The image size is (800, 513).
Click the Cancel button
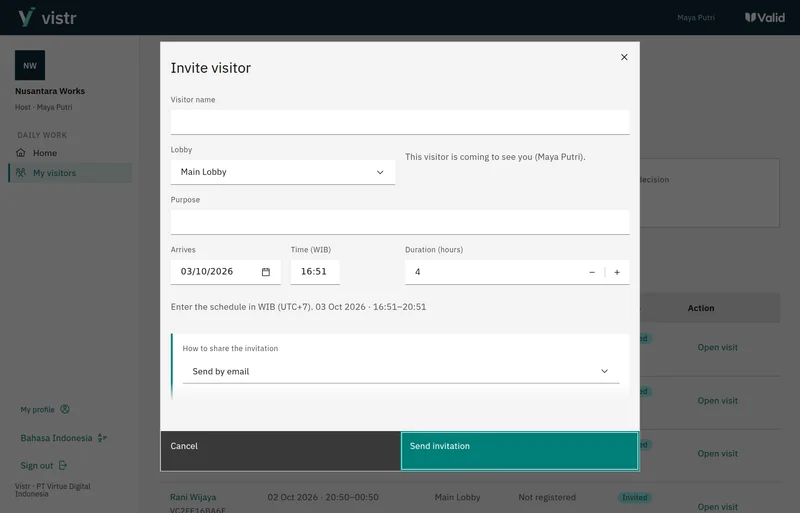[x=281, y=451]
